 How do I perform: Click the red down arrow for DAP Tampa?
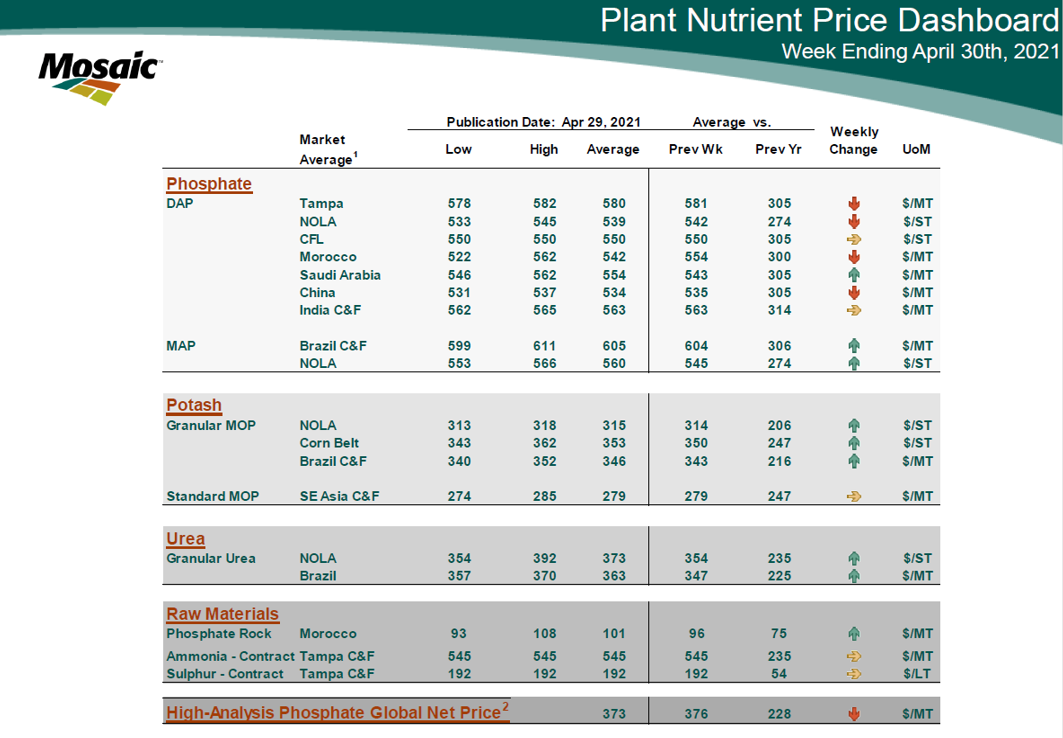854,204
